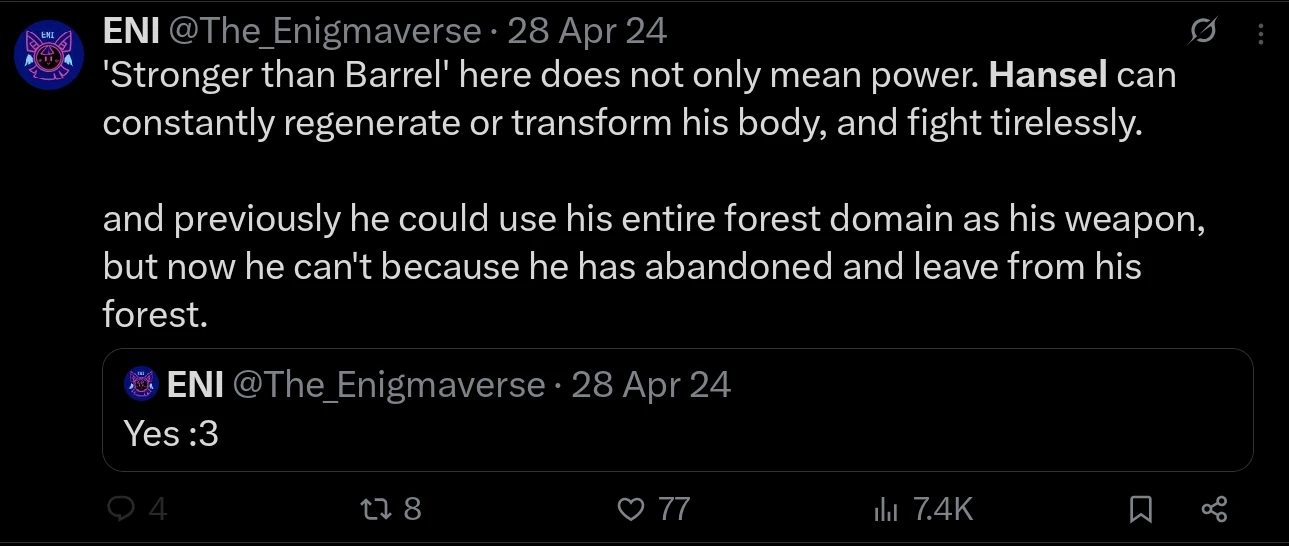This screenshot has height=546, width=1289.
Task: Click the share icon
Action: tap(1213, 510)
